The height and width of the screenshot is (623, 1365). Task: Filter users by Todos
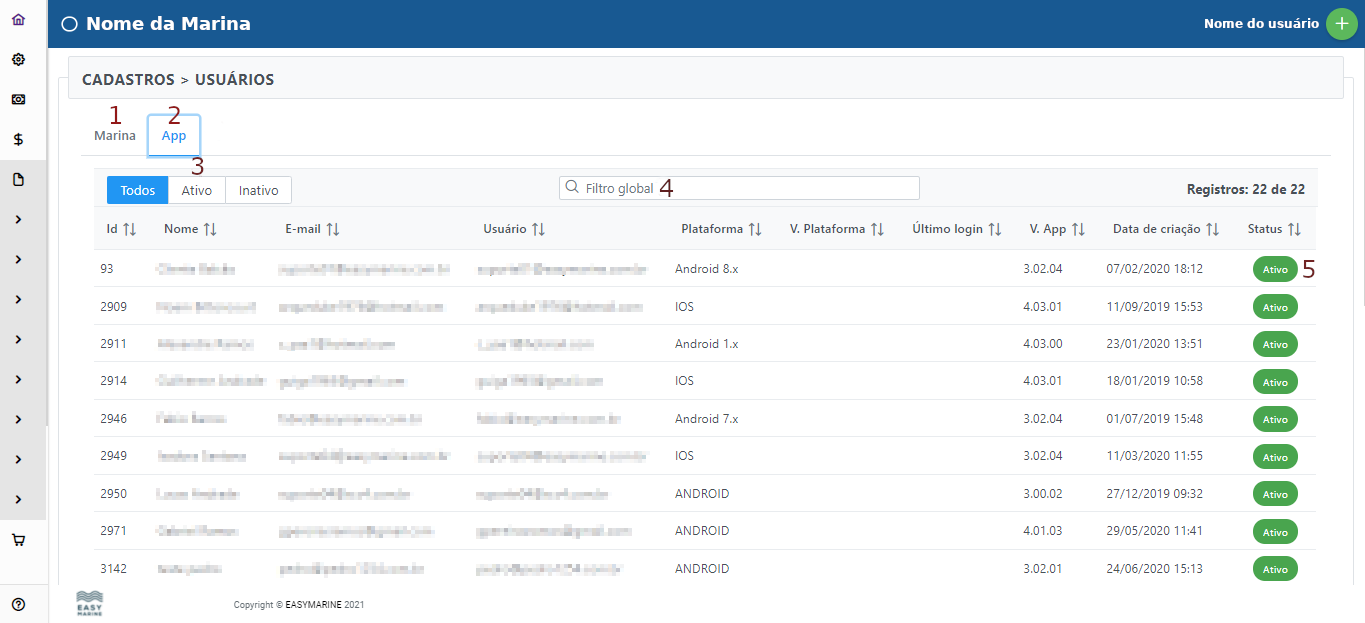point(138,190)
